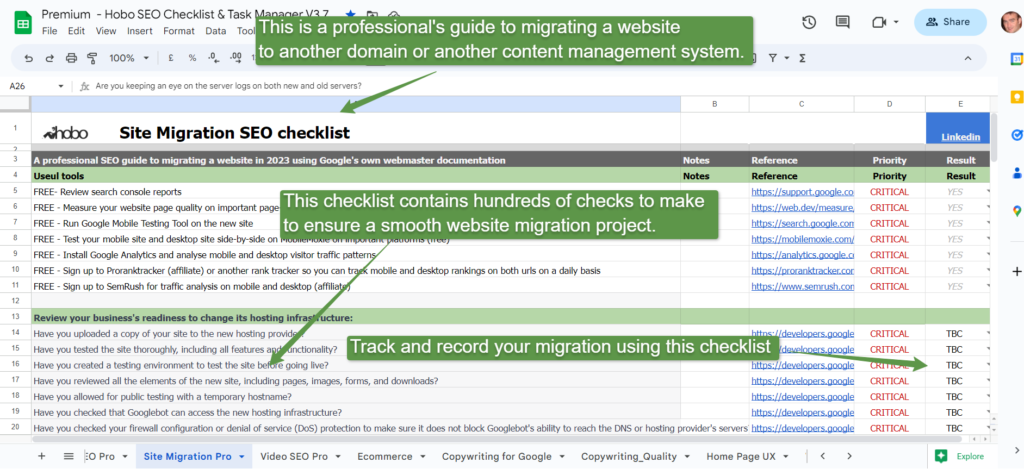The image size is (1024, 469).
Task: Open the Functions sigma icon
Action: [x=802, y=58]
